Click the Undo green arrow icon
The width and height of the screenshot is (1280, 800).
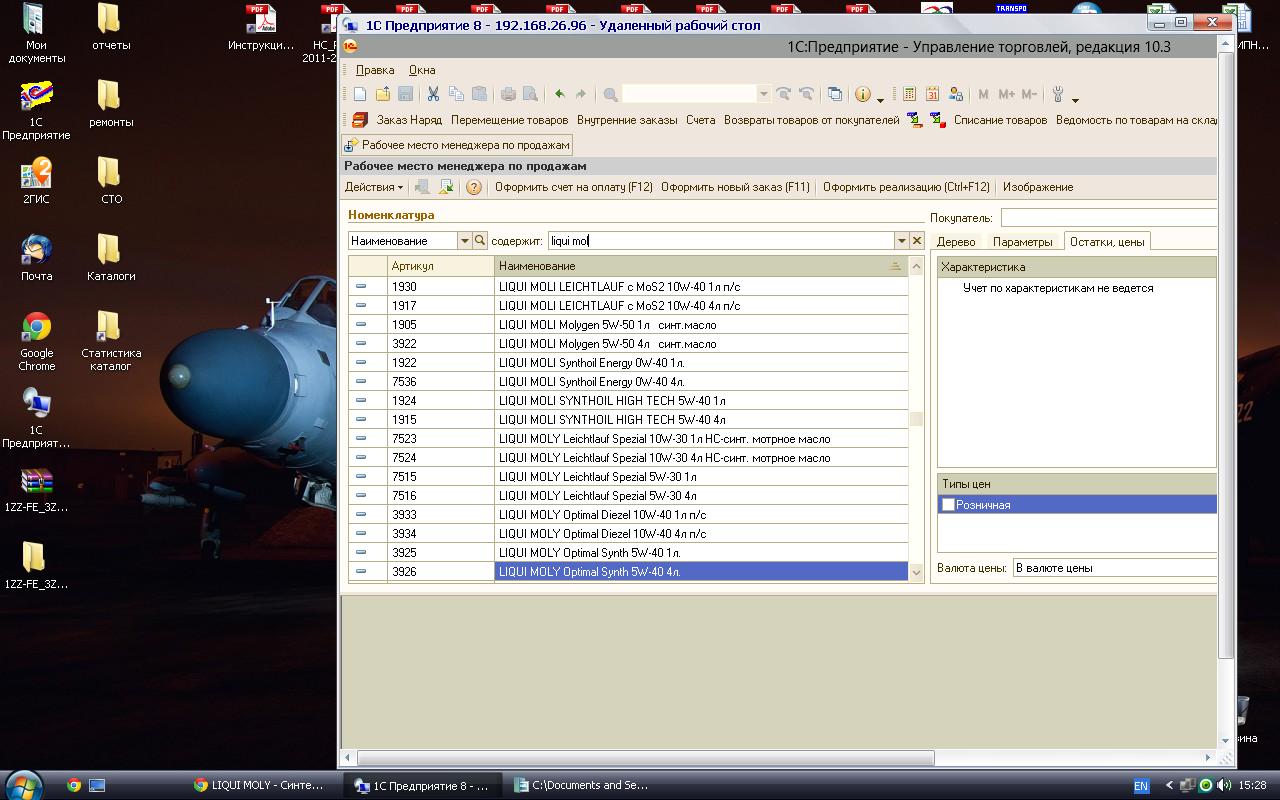click(x=559, y=94)
